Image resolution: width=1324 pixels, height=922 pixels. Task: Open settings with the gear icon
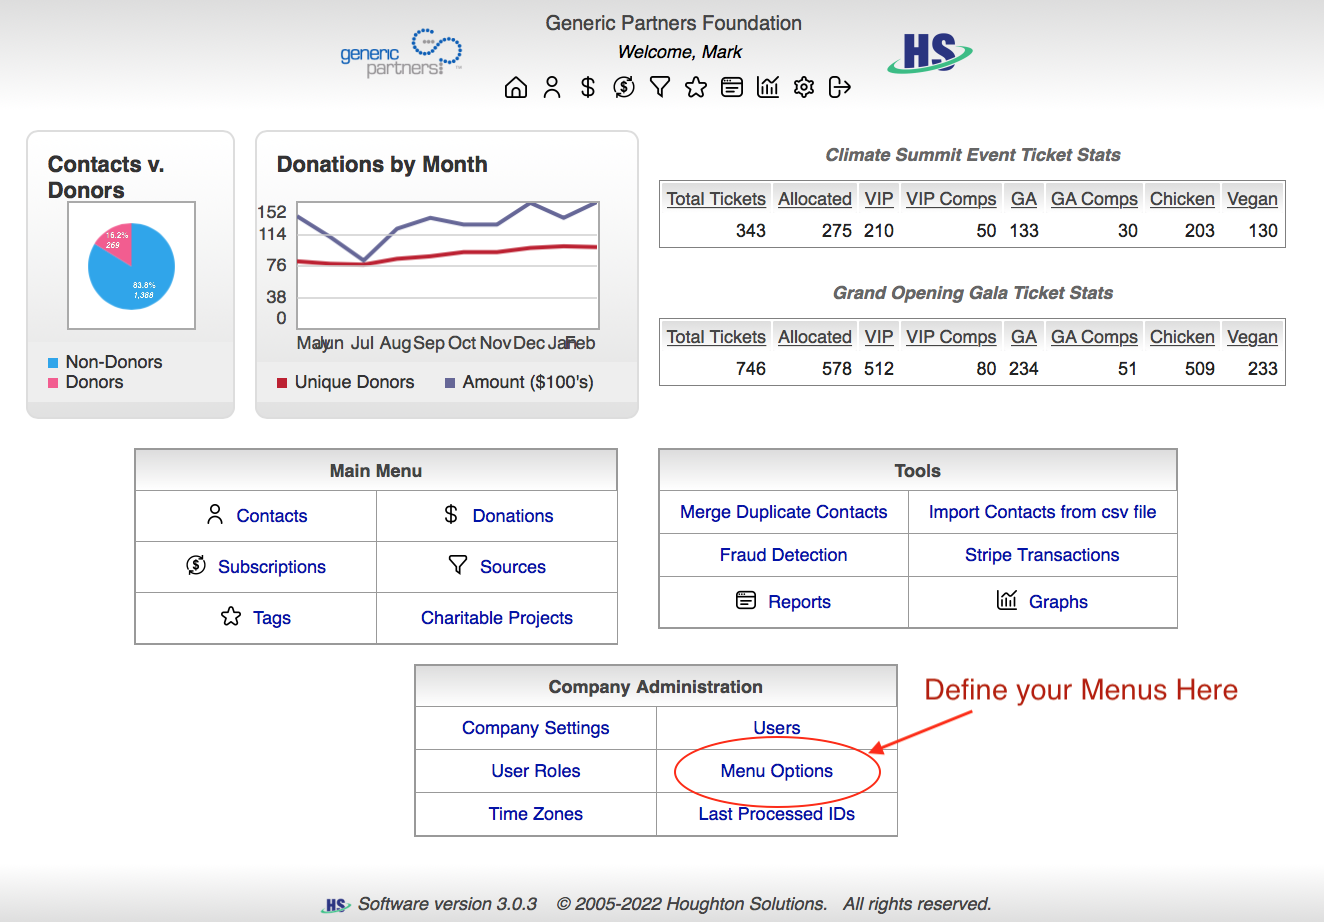(804, 88)
